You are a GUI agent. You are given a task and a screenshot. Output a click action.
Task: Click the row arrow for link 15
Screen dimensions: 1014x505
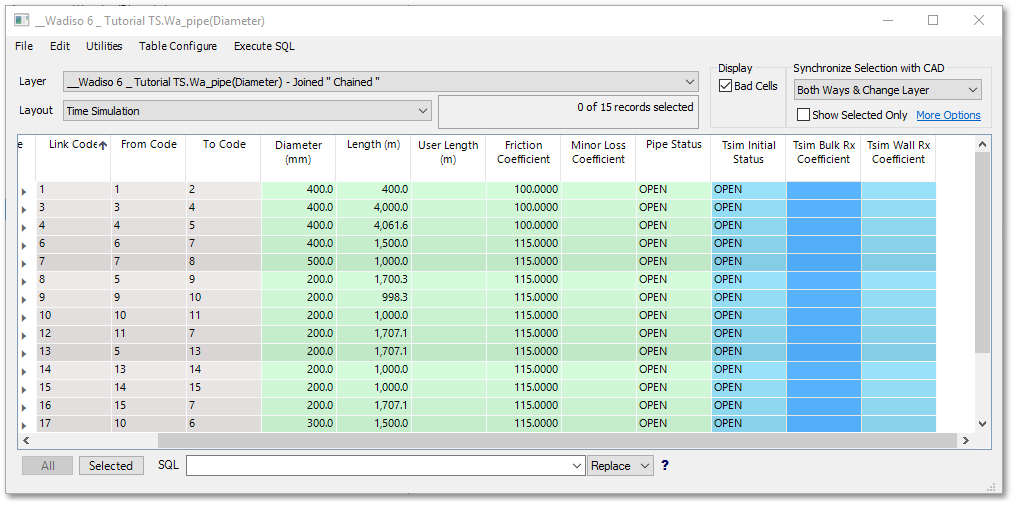[25, 390]
